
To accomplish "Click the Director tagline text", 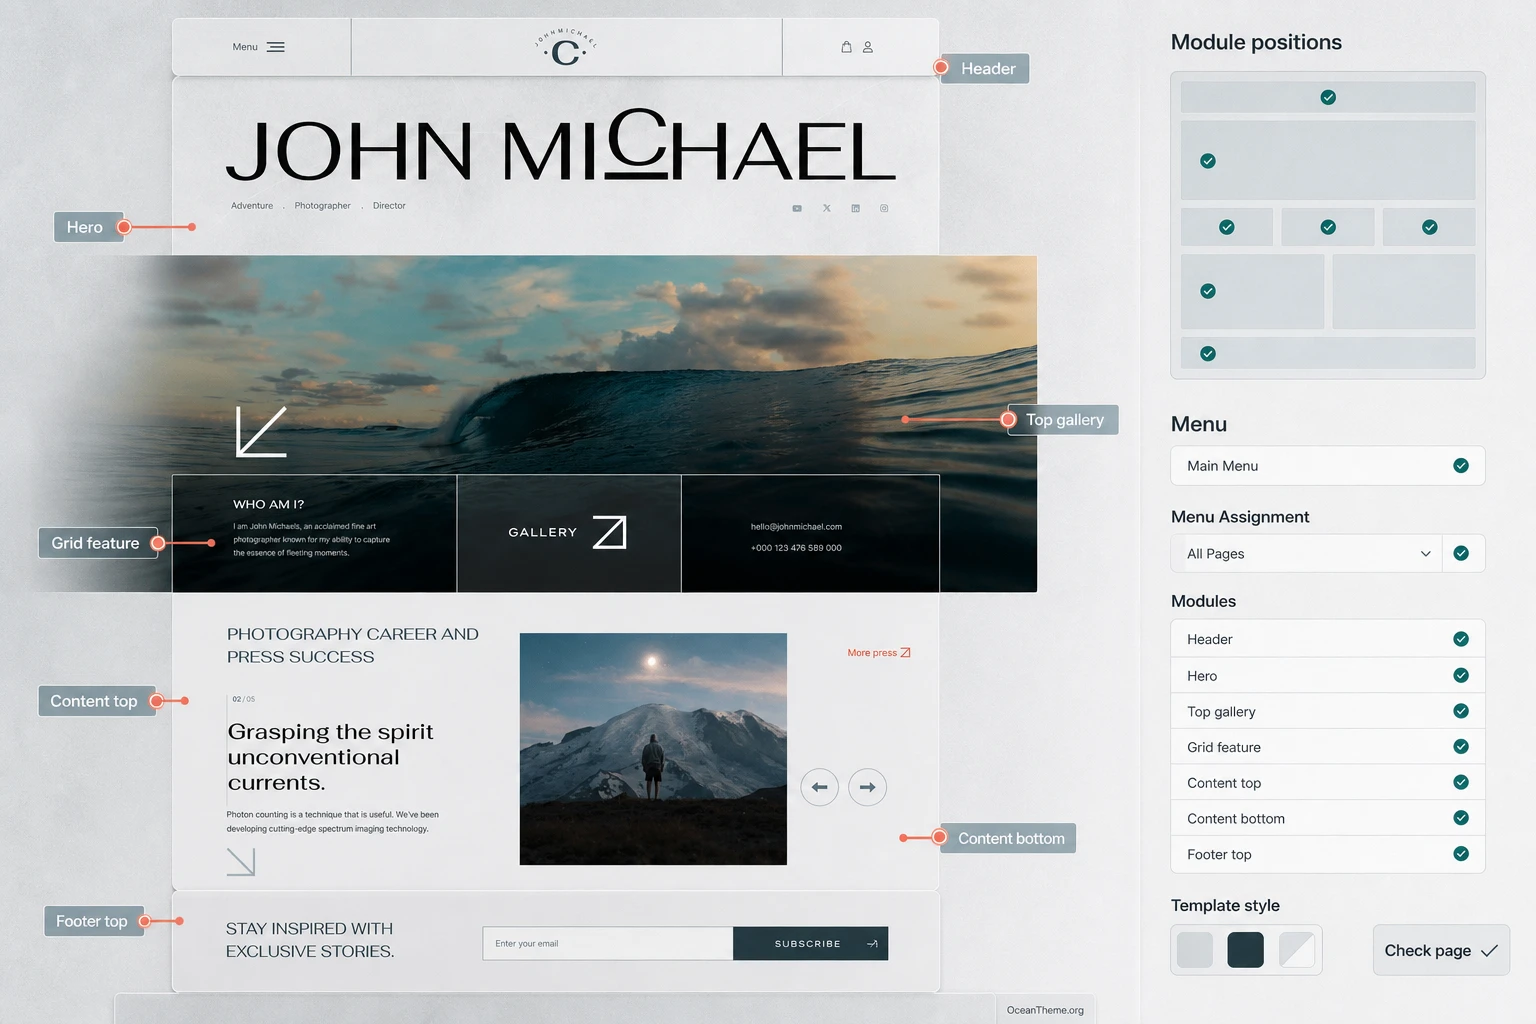I will tap(389, 206).
